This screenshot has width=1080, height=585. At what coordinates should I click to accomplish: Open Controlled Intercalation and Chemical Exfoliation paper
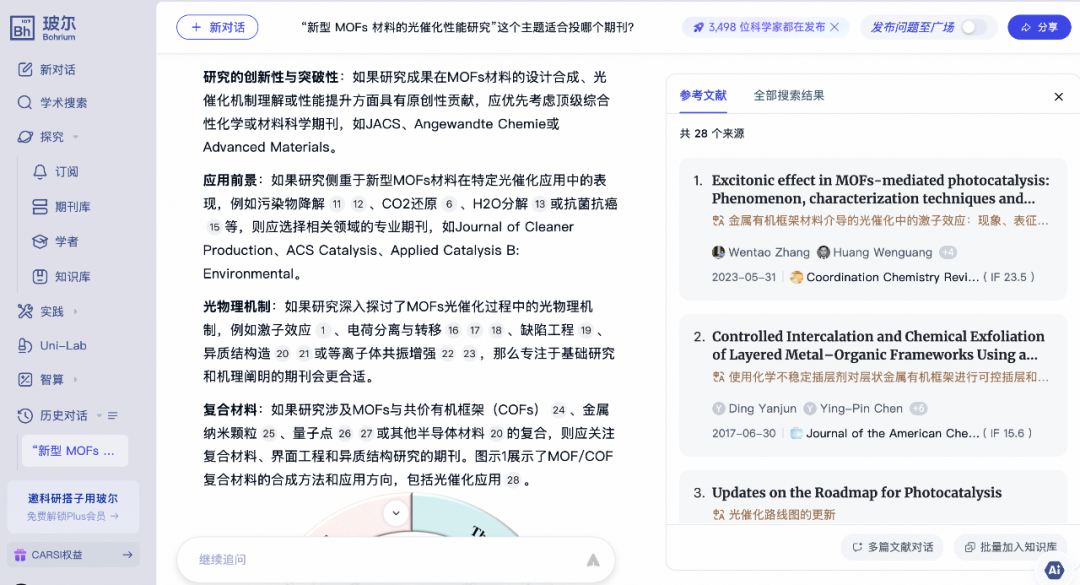[x=878, y=346]
